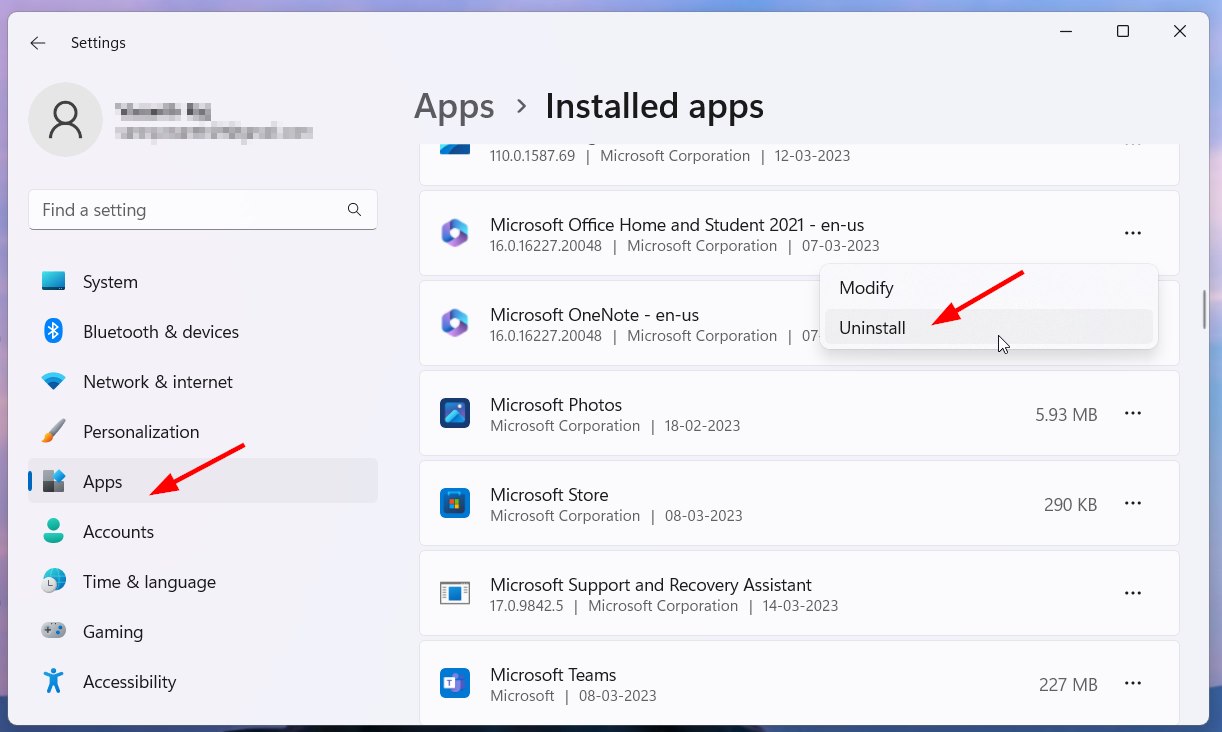This screenshot has width=1222, height=732.
Task: Open more options for Microsoft Store
Action: pyautogui.click(x=1132, y=503)
